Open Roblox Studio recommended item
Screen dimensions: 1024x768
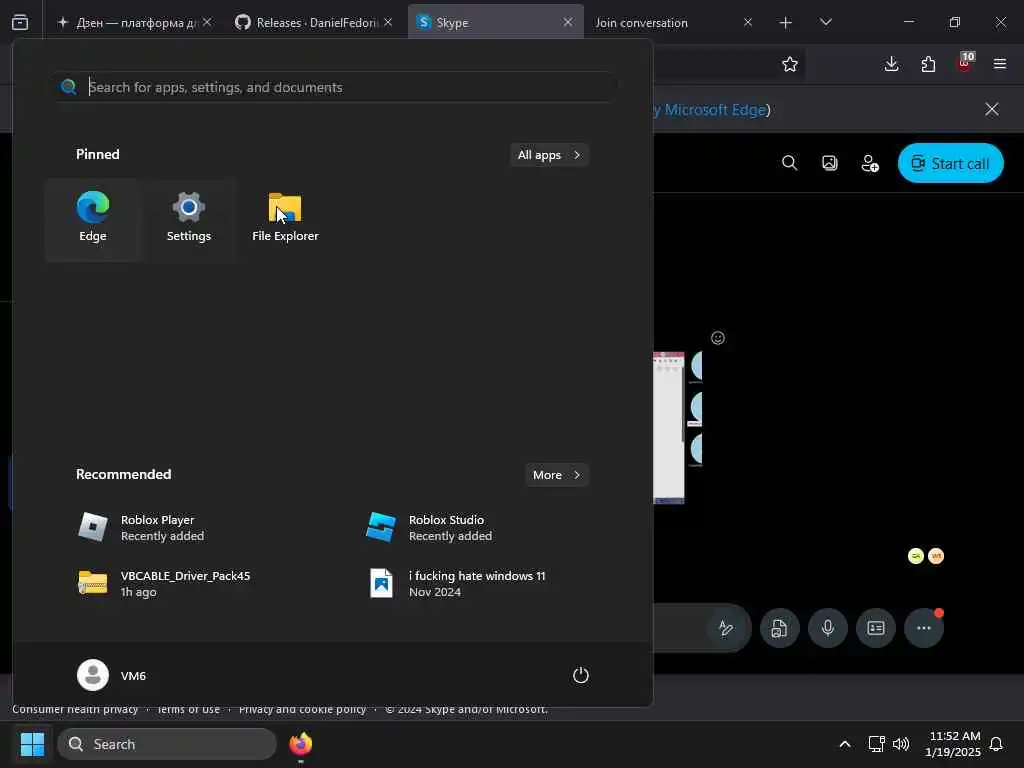tap(429, 528)
